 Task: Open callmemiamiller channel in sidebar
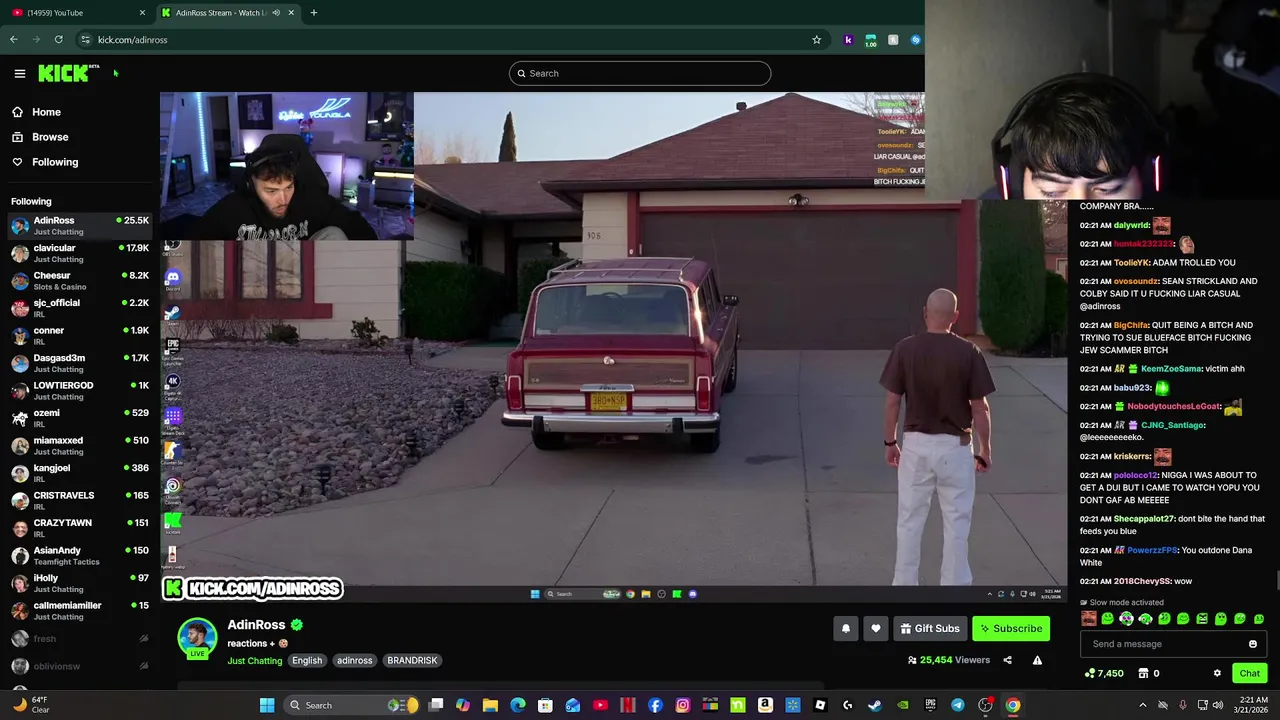click(x=80, y=610)
